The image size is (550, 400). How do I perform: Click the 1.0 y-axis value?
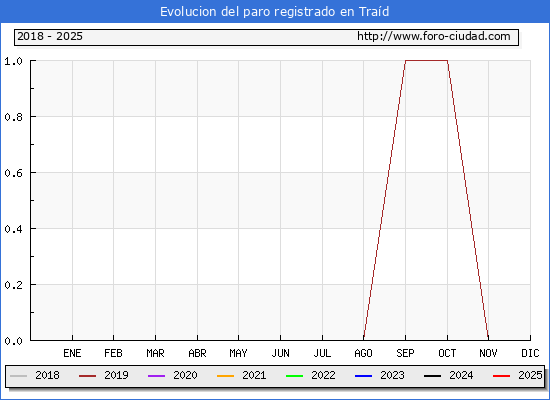[x=13, y=61]
